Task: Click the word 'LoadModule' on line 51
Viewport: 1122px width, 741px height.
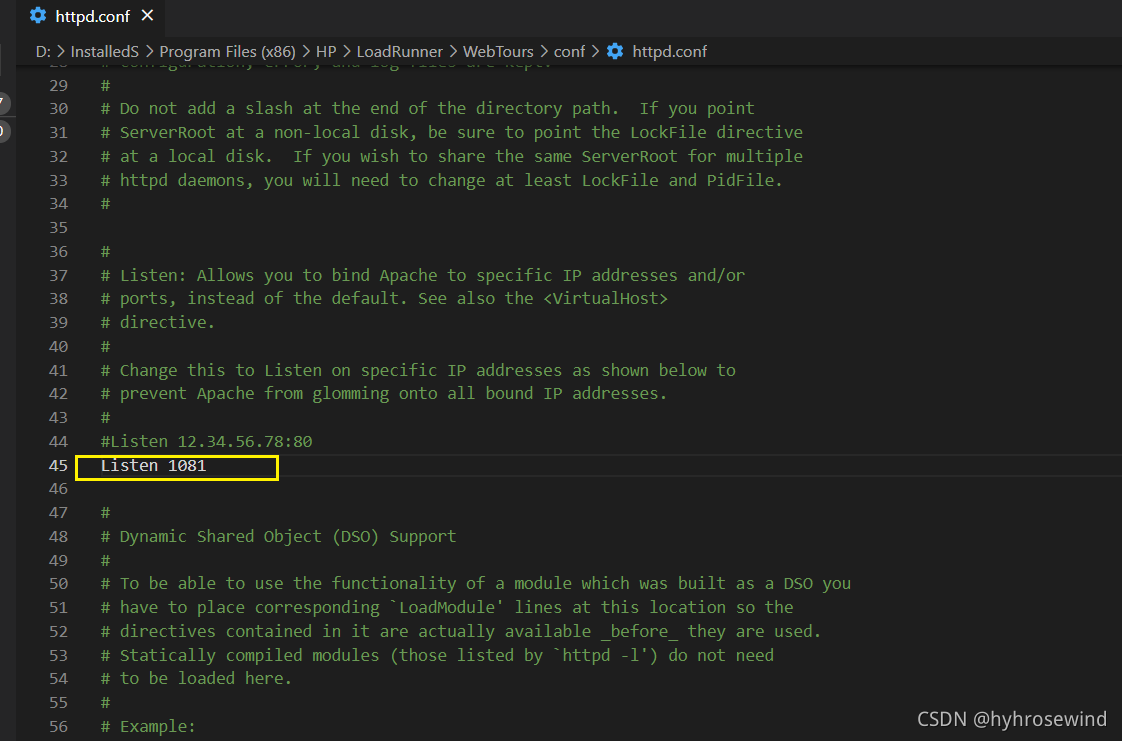Action: tap(447, 607)
